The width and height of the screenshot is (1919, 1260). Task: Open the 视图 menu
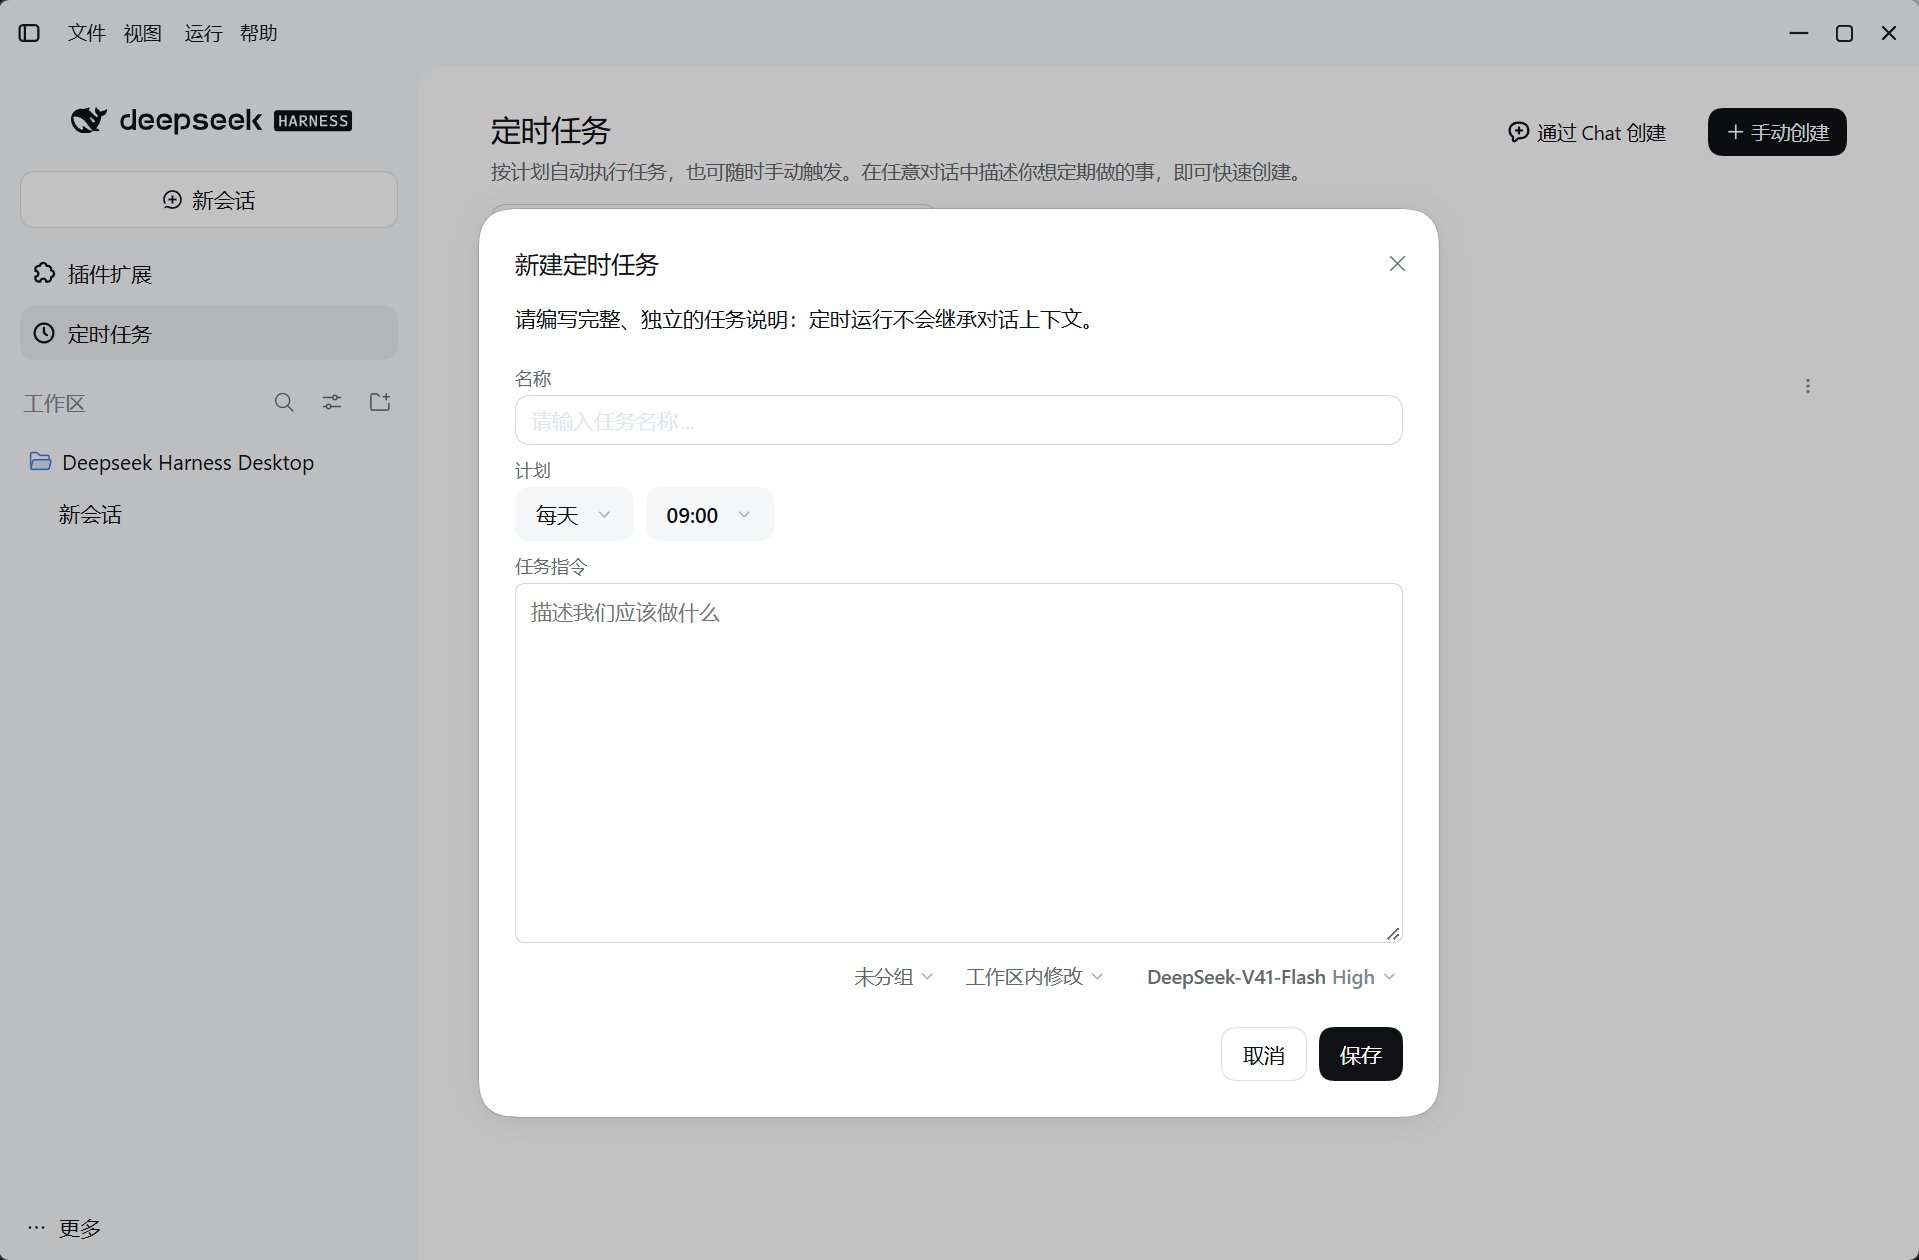click(143, 33)
